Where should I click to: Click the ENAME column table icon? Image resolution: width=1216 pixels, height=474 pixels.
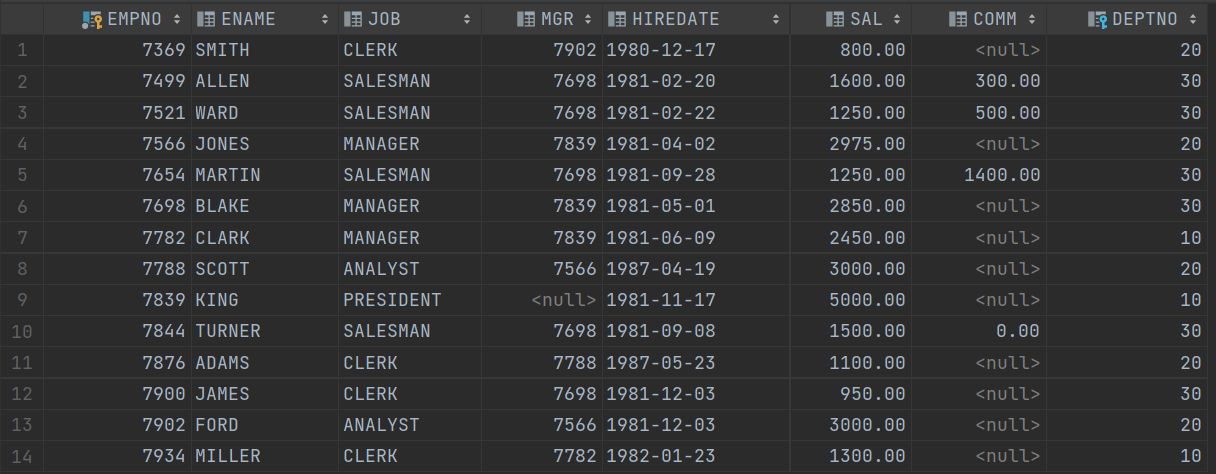(x=206, y=19)
